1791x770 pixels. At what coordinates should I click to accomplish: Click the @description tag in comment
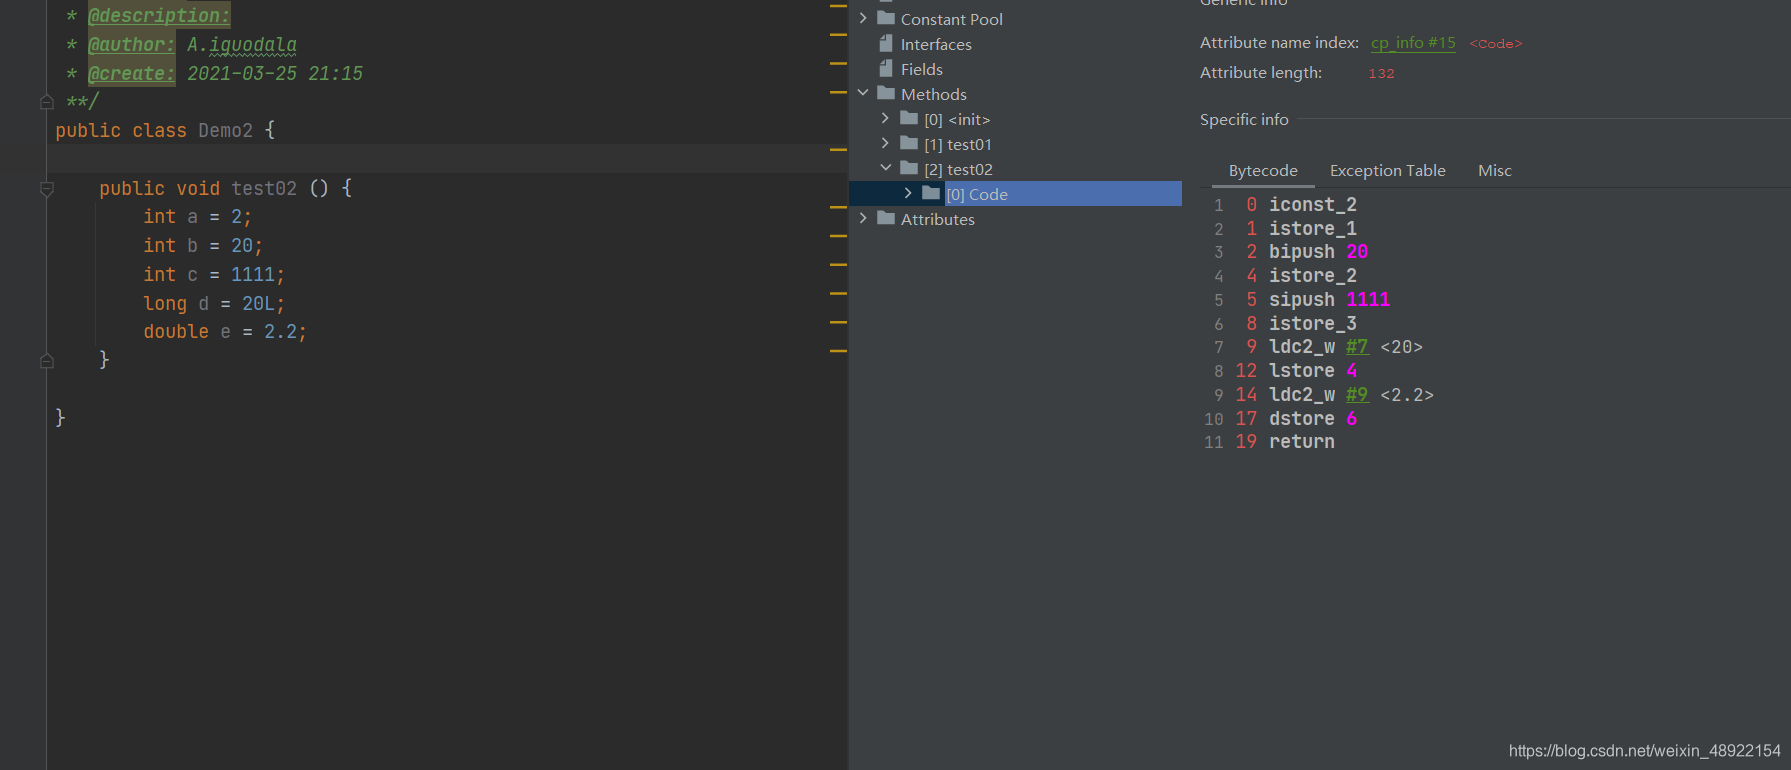click(159, 16)
